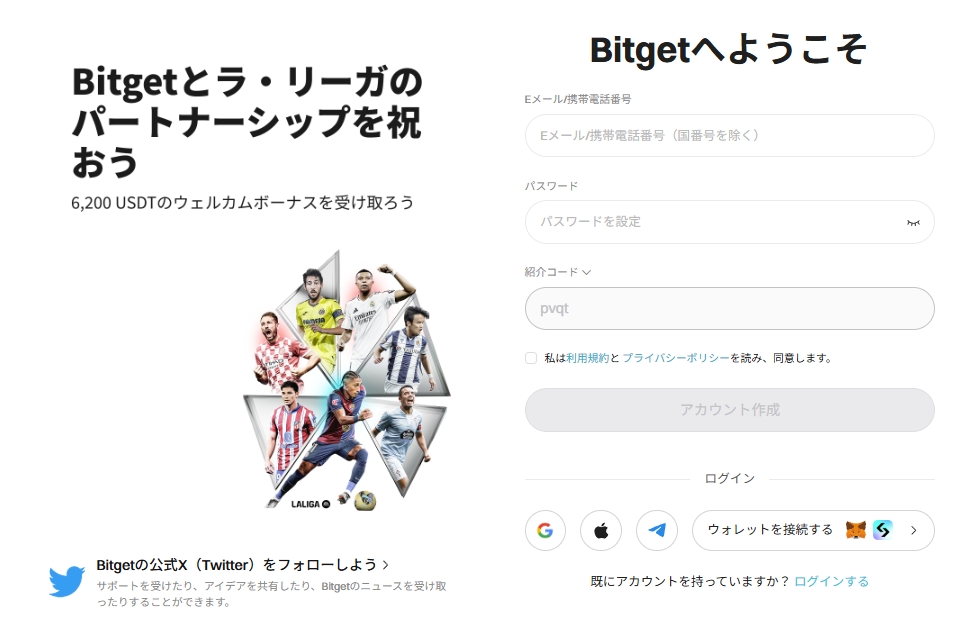This screenshot has height=642, width=976.
Task: Check the terms and privacy agreement checkbox
Action: click(x=531, y=357)
